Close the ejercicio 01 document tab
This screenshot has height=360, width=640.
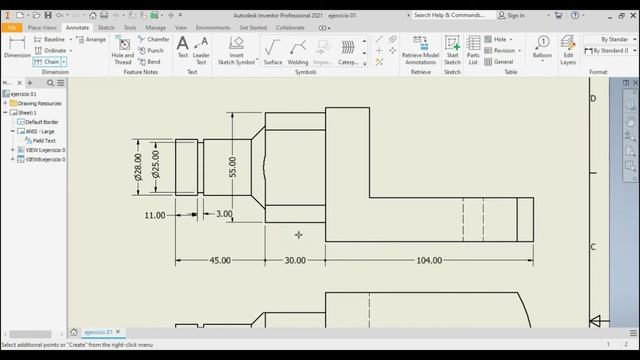(x=118, y=332)
